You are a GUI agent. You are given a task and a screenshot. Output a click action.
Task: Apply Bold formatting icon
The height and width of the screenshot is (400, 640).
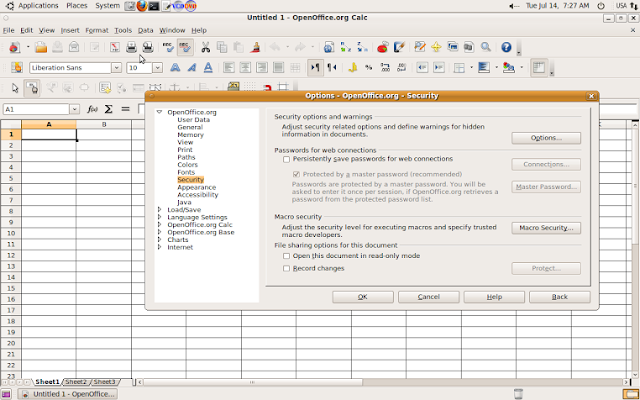tap(175, 68)
